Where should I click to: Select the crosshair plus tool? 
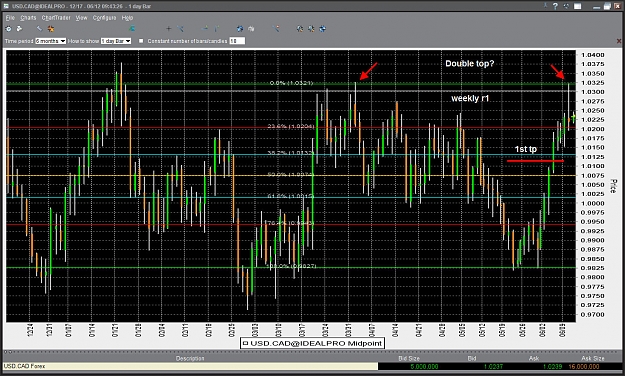click(x=168, y=29)
